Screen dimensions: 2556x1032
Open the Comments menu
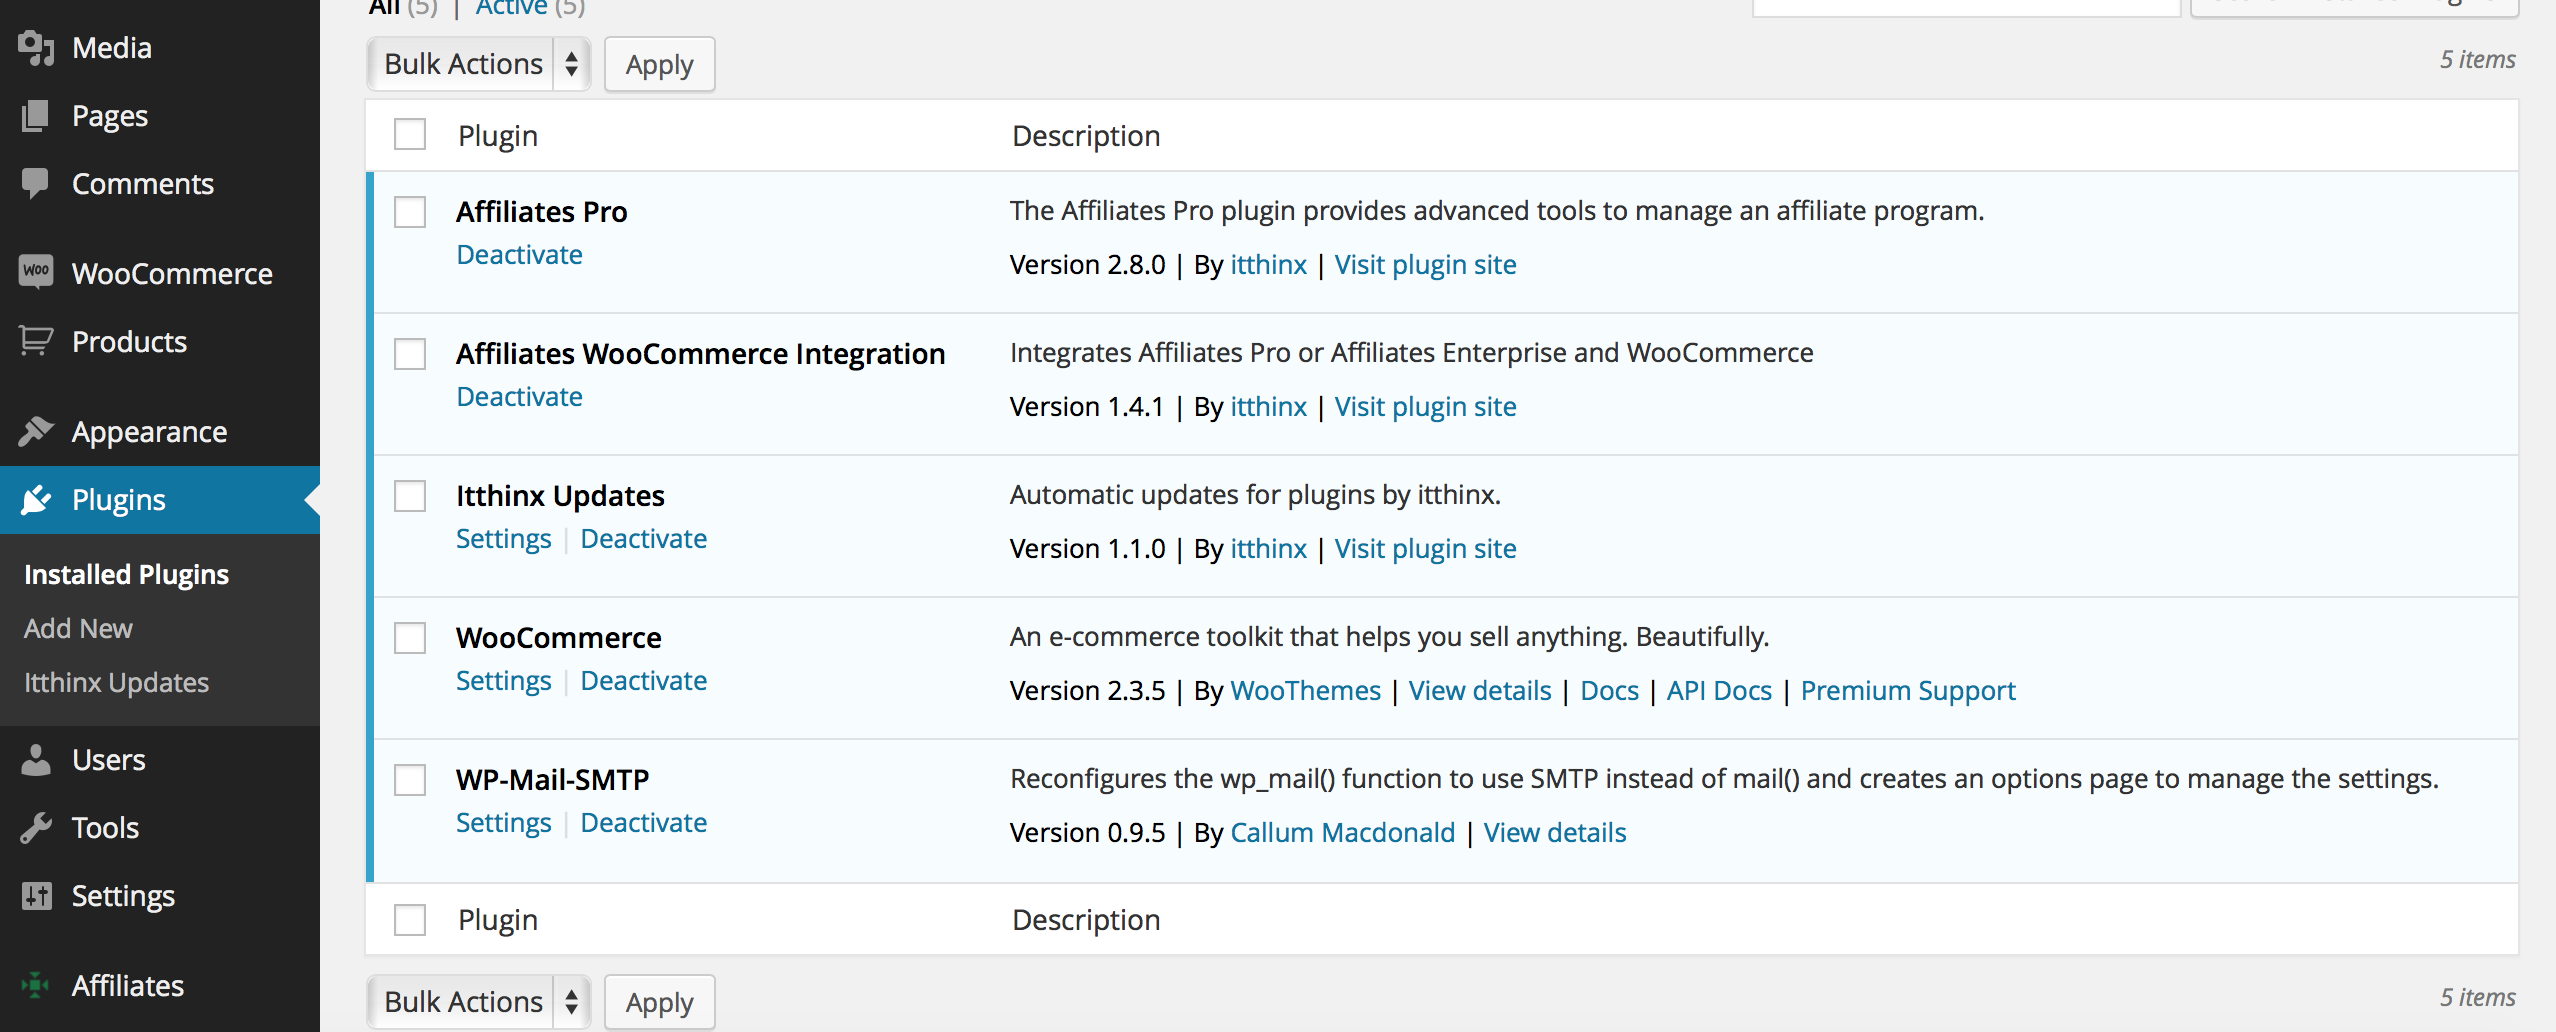click(160, 184)
